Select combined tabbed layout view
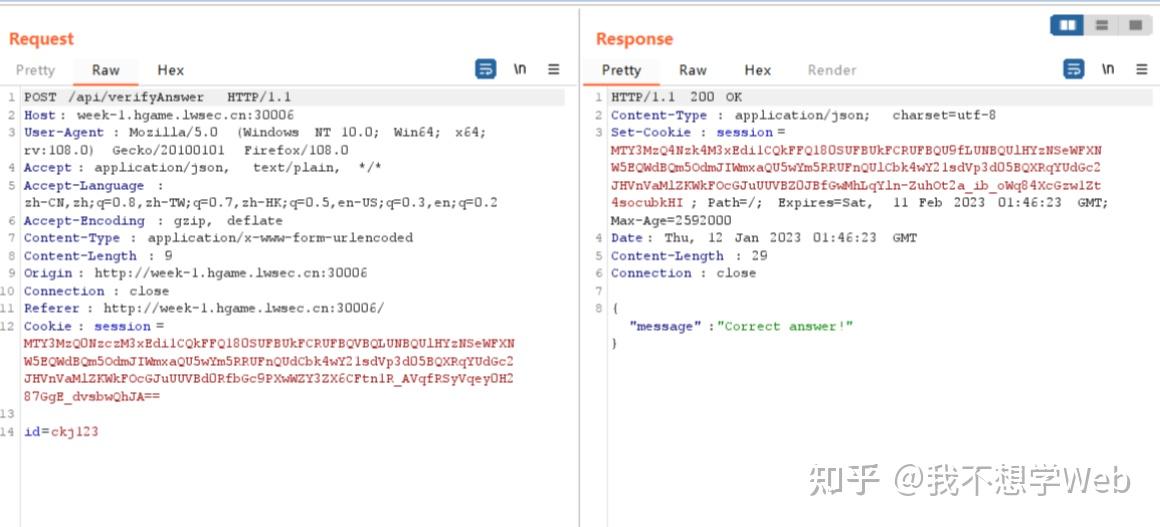Viewport: 1160px width, 527px height. (x=1136, y=25)
